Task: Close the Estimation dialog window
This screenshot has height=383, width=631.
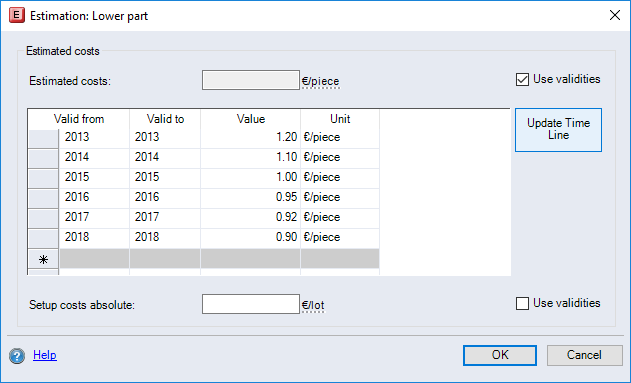Action: click(x=615, y=16)
